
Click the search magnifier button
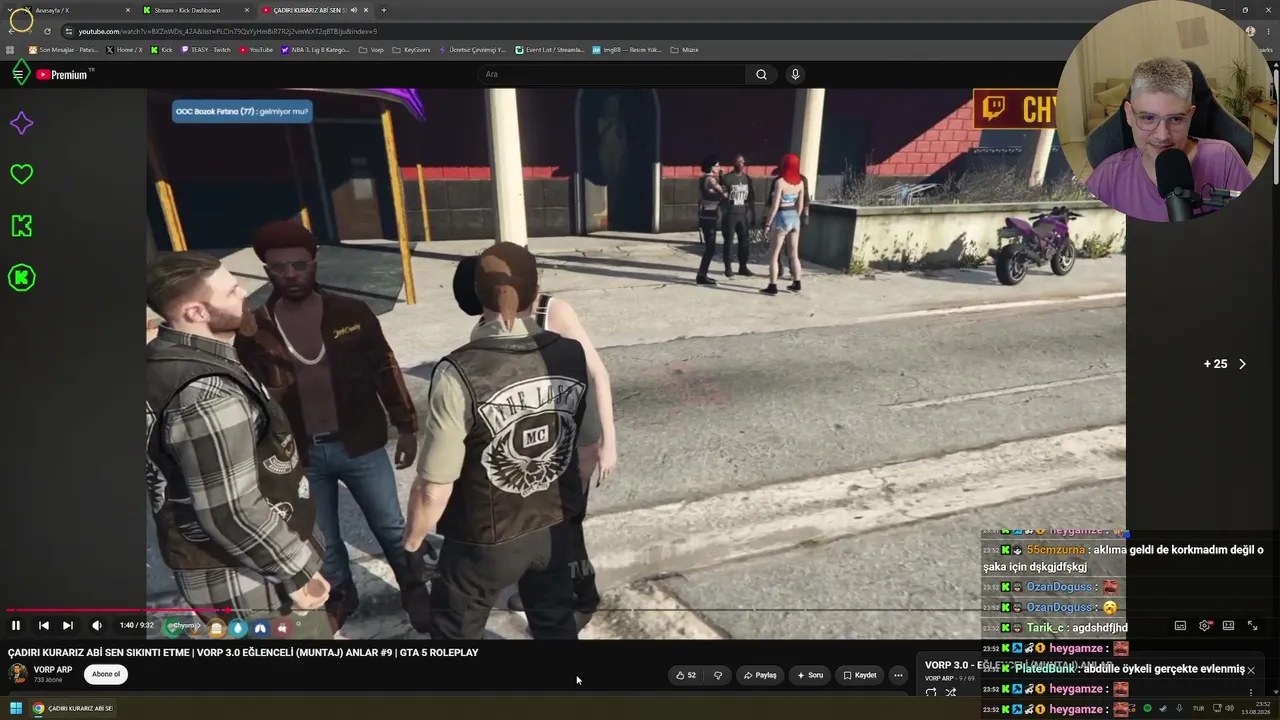tap(761, 74)
